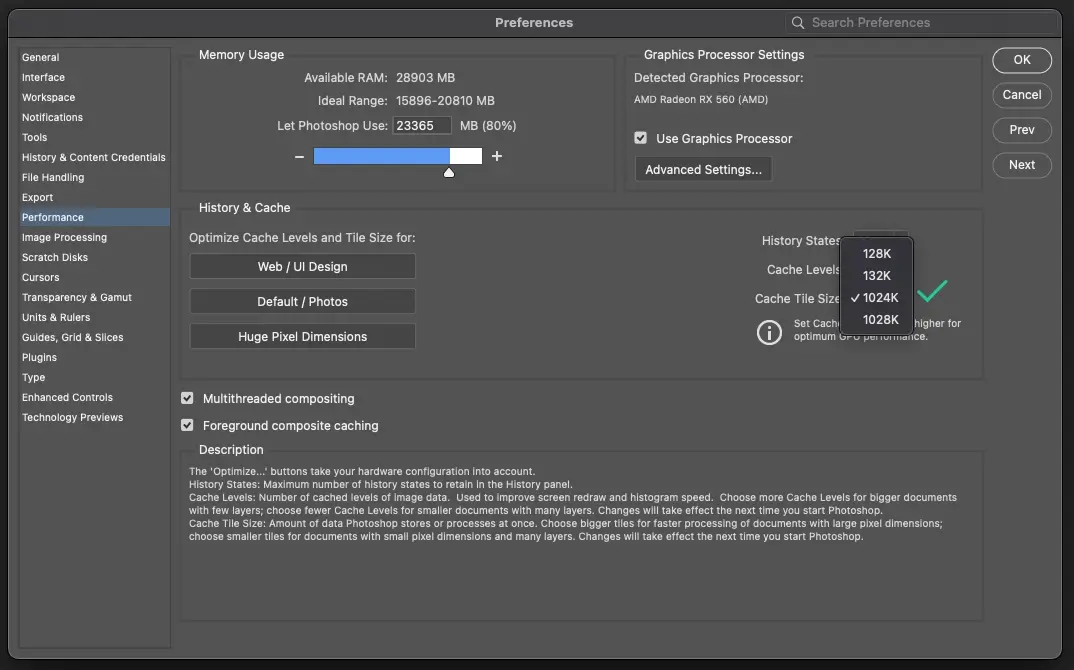The width and height of the screenshot is (1074, 670).
Task: Click the info icon beside cache note
Action: click(769, 332)
